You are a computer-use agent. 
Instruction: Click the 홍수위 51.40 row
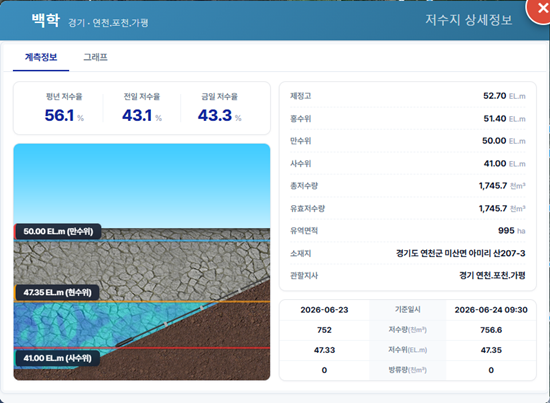[x=408, y=119]
